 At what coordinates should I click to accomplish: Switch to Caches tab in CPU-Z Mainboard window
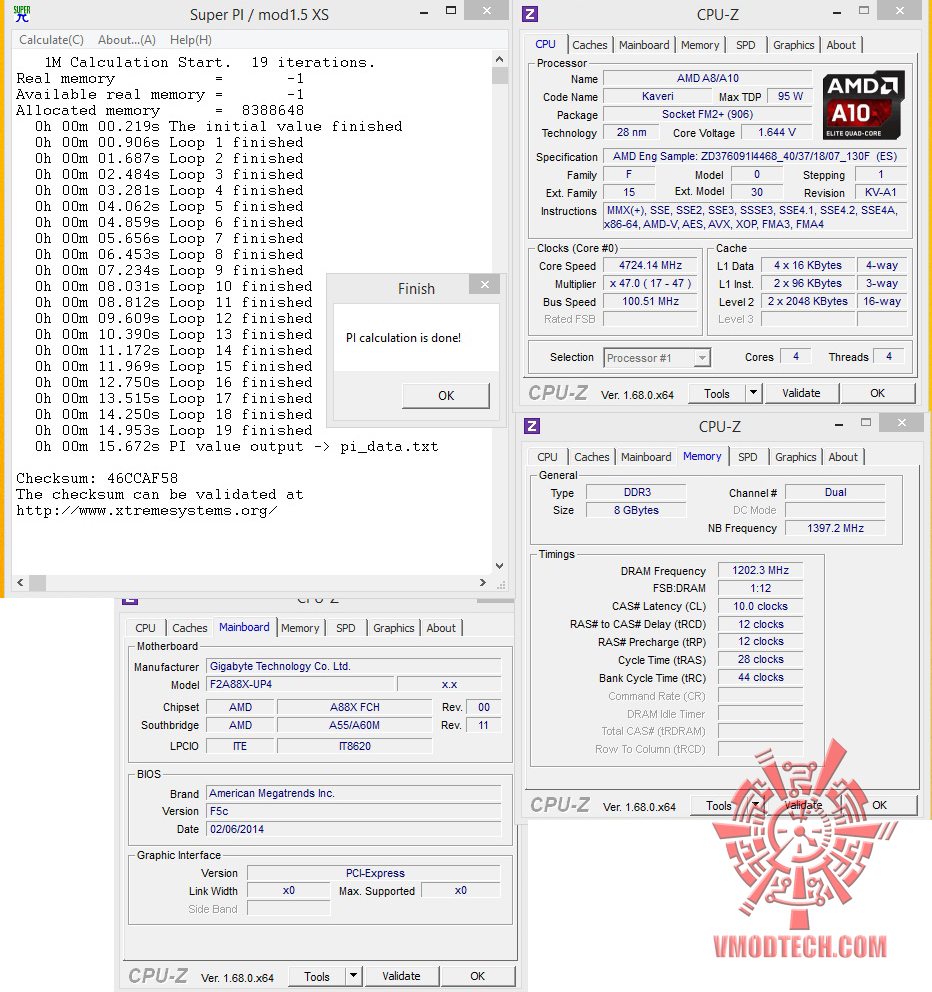(x=190, y=628)
